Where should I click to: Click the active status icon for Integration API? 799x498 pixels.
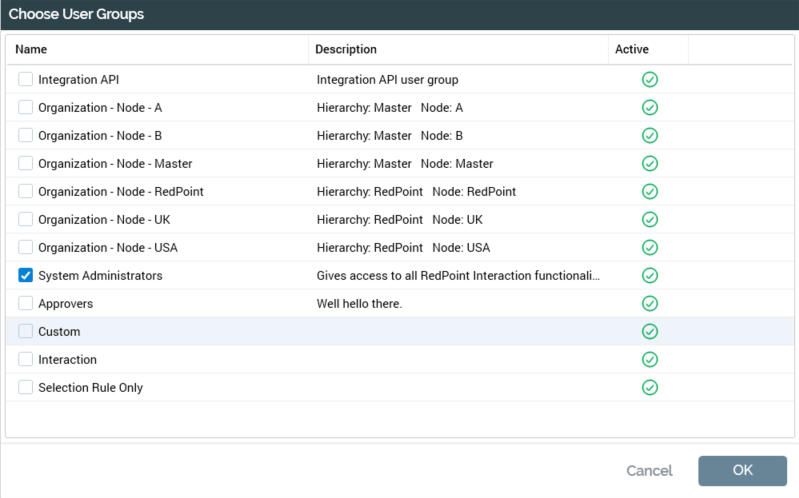point(649,80)
